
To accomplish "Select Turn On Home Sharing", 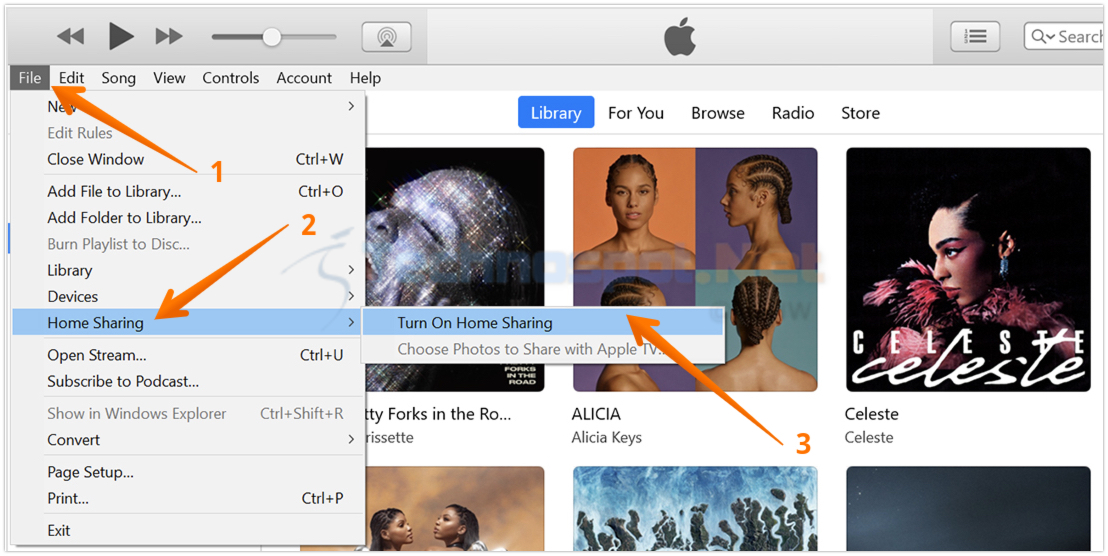I will [x=543, y=323].
